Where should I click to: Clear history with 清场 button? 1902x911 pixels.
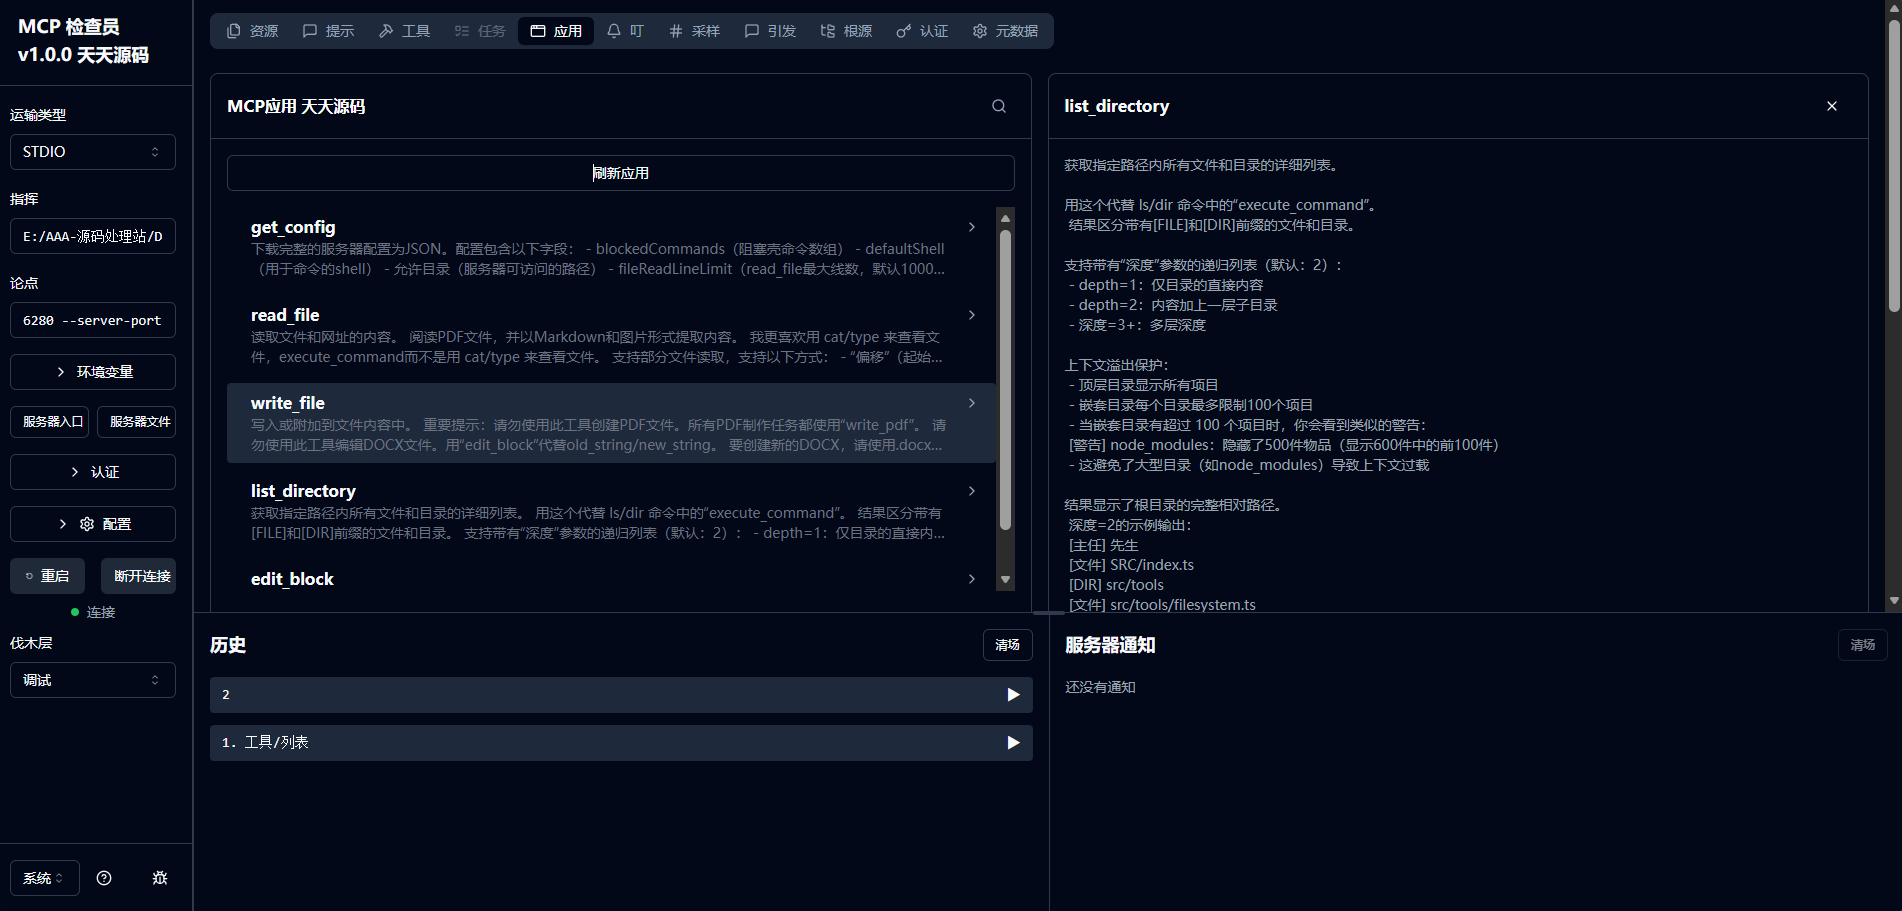[x=1007, y=645]
